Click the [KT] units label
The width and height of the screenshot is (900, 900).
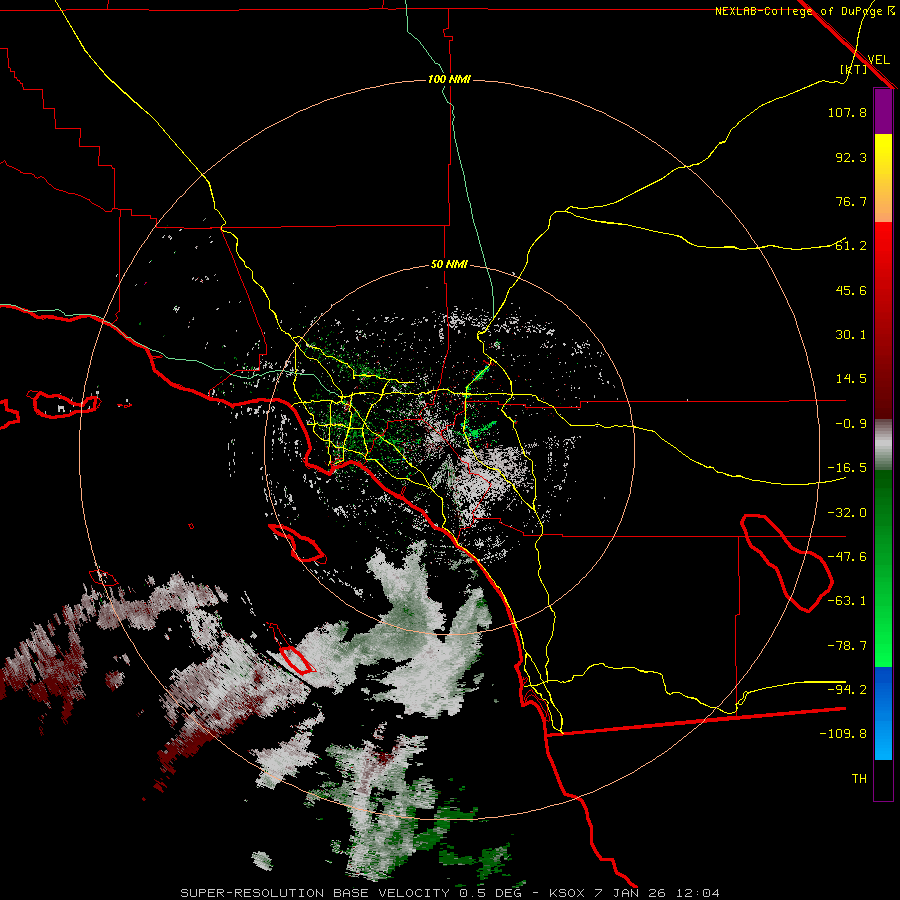853,69
